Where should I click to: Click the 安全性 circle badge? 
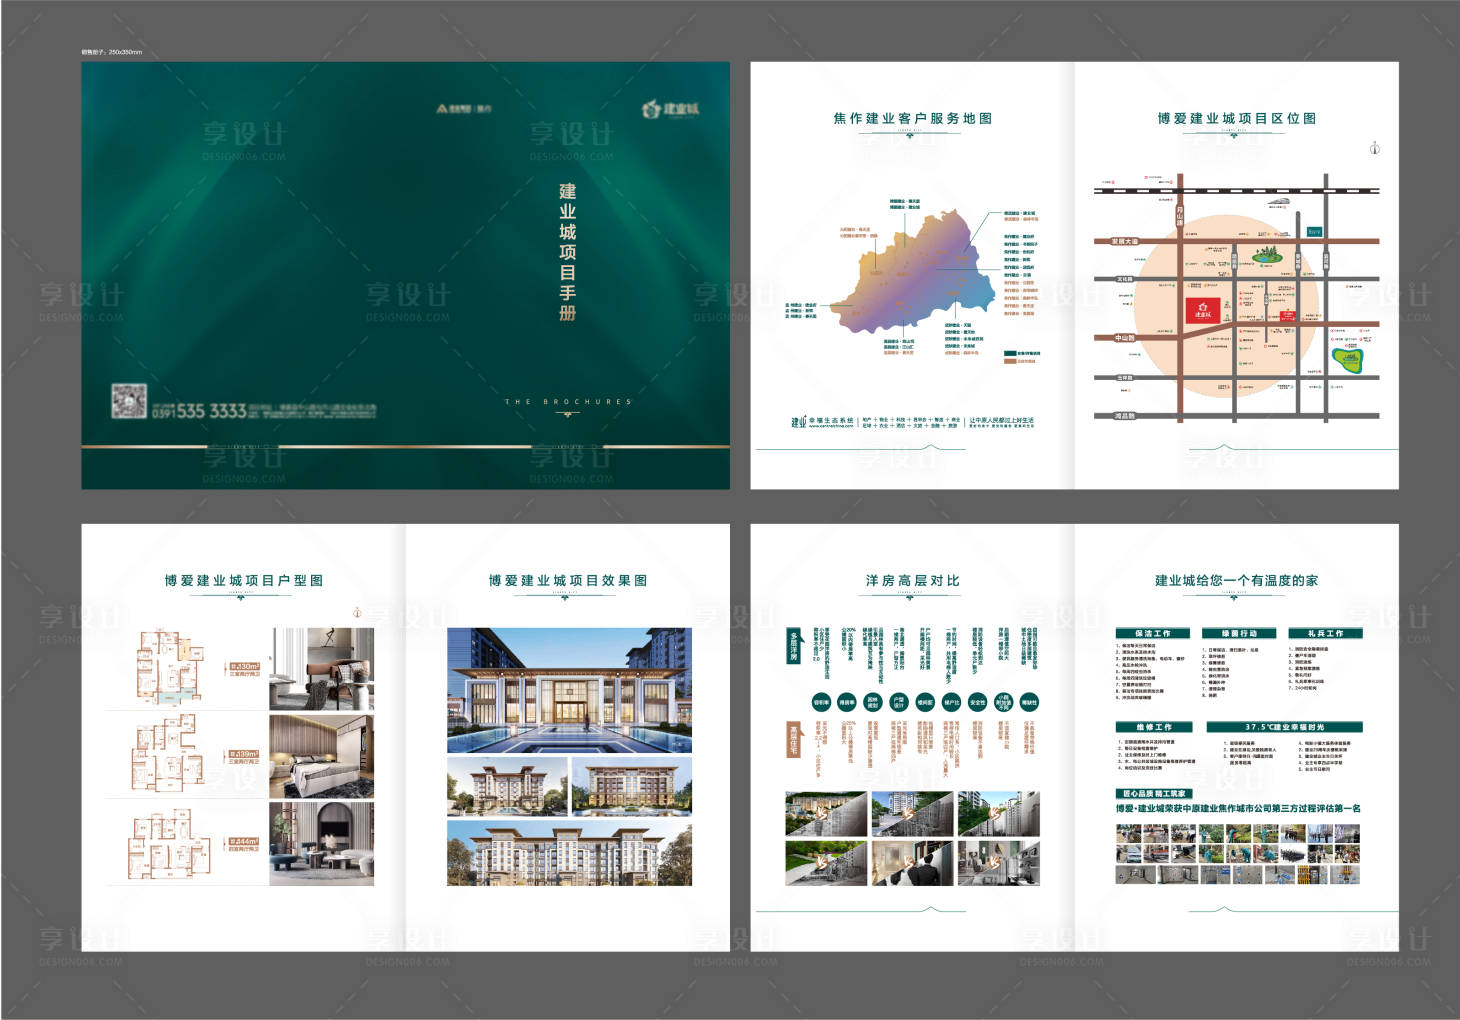coord(977,702)
